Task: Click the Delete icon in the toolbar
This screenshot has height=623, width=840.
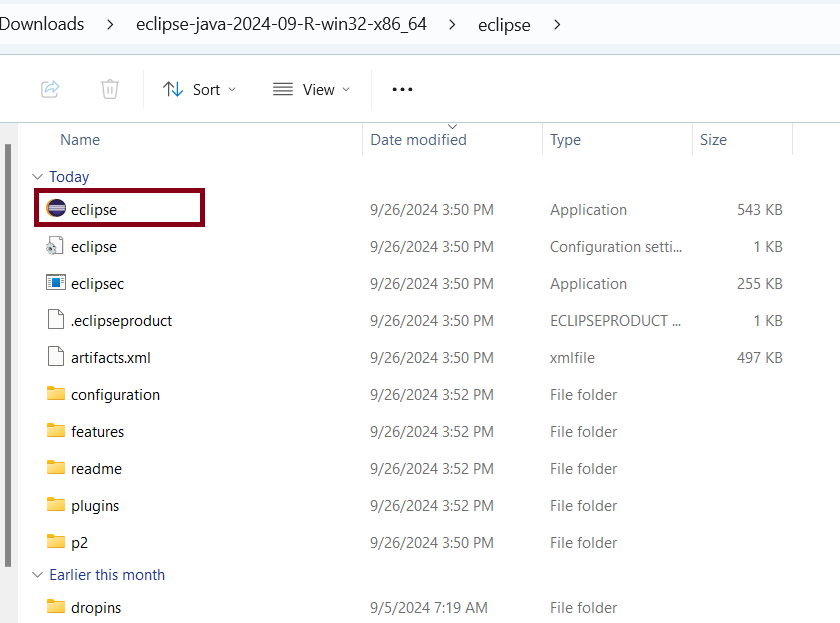Action: point(110,89)
